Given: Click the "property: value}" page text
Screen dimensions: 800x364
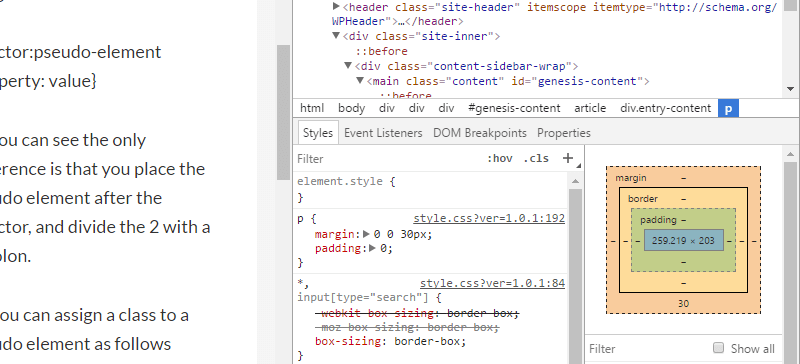Looking at the screenshot, I should [x=48, y=81].
